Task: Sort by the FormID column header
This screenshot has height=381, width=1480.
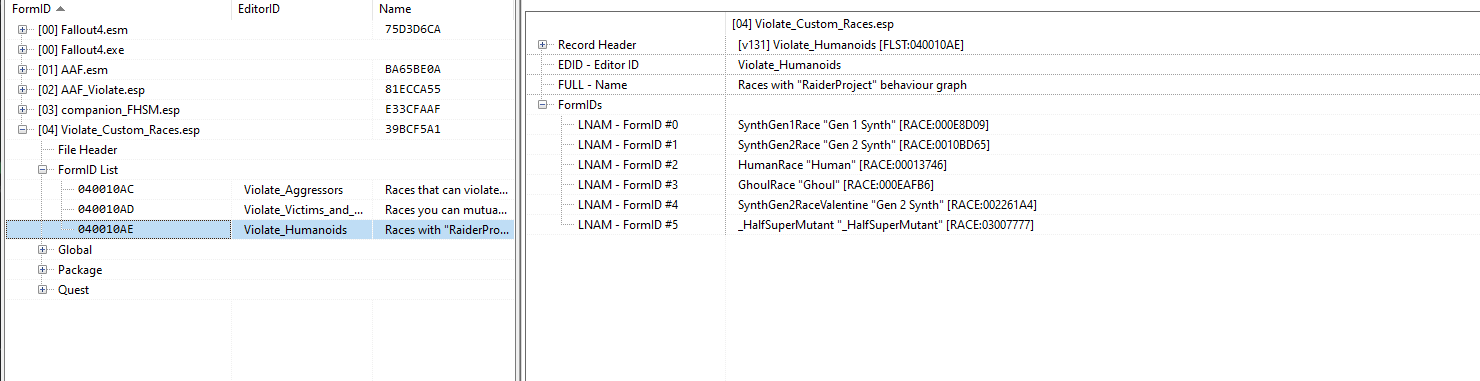Action: [116, 8]
